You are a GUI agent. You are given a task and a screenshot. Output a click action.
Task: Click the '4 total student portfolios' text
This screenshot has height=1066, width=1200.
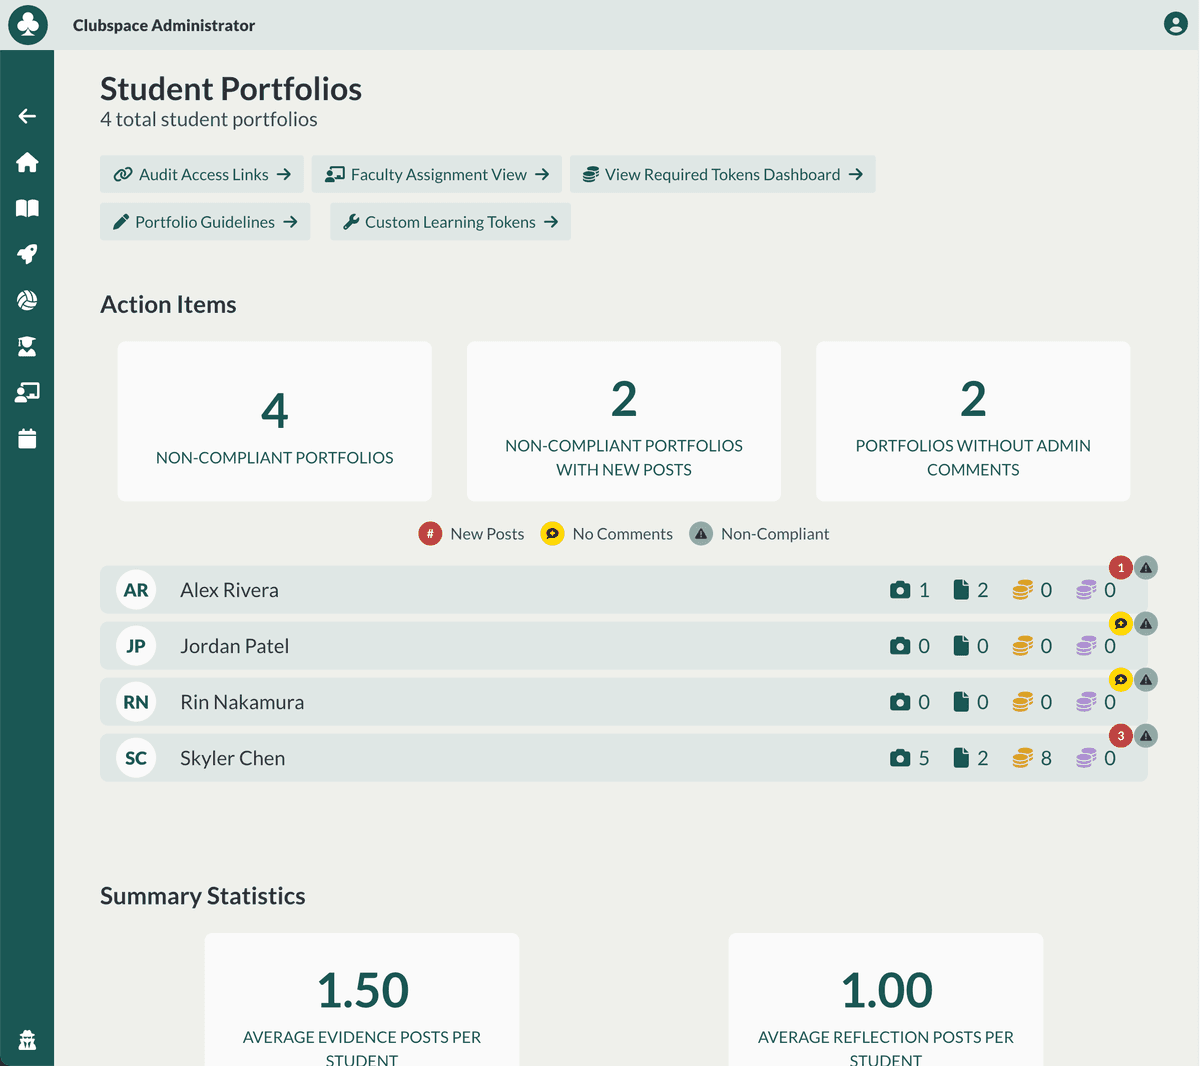[209, 119]
